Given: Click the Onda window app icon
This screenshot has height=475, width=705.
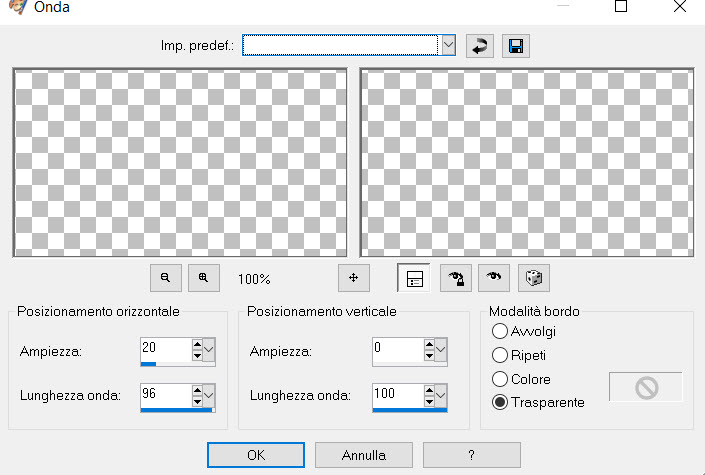Looking at the screenshot, I should click(18, 7).
